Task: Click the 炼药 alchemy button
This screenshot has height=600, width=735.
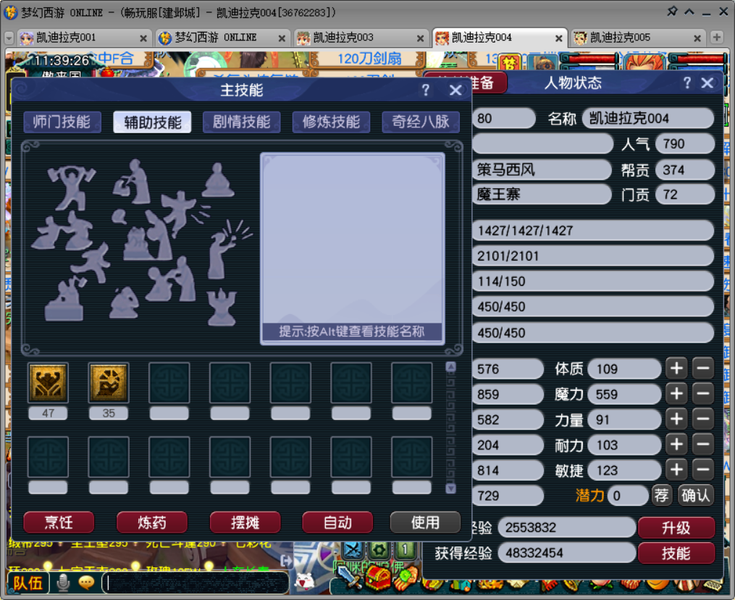Action: (152, 522)
